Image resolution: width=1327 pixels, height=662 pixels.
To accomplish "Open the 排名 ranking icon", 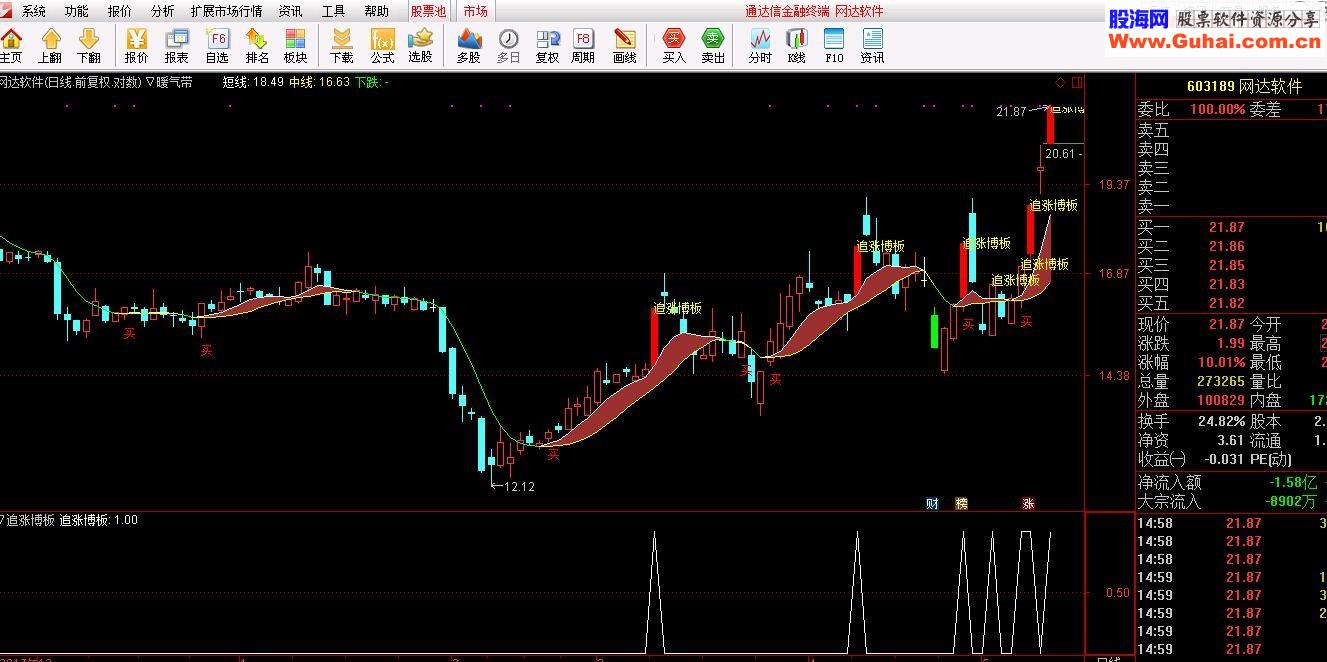I will click(x=257, y=46).
